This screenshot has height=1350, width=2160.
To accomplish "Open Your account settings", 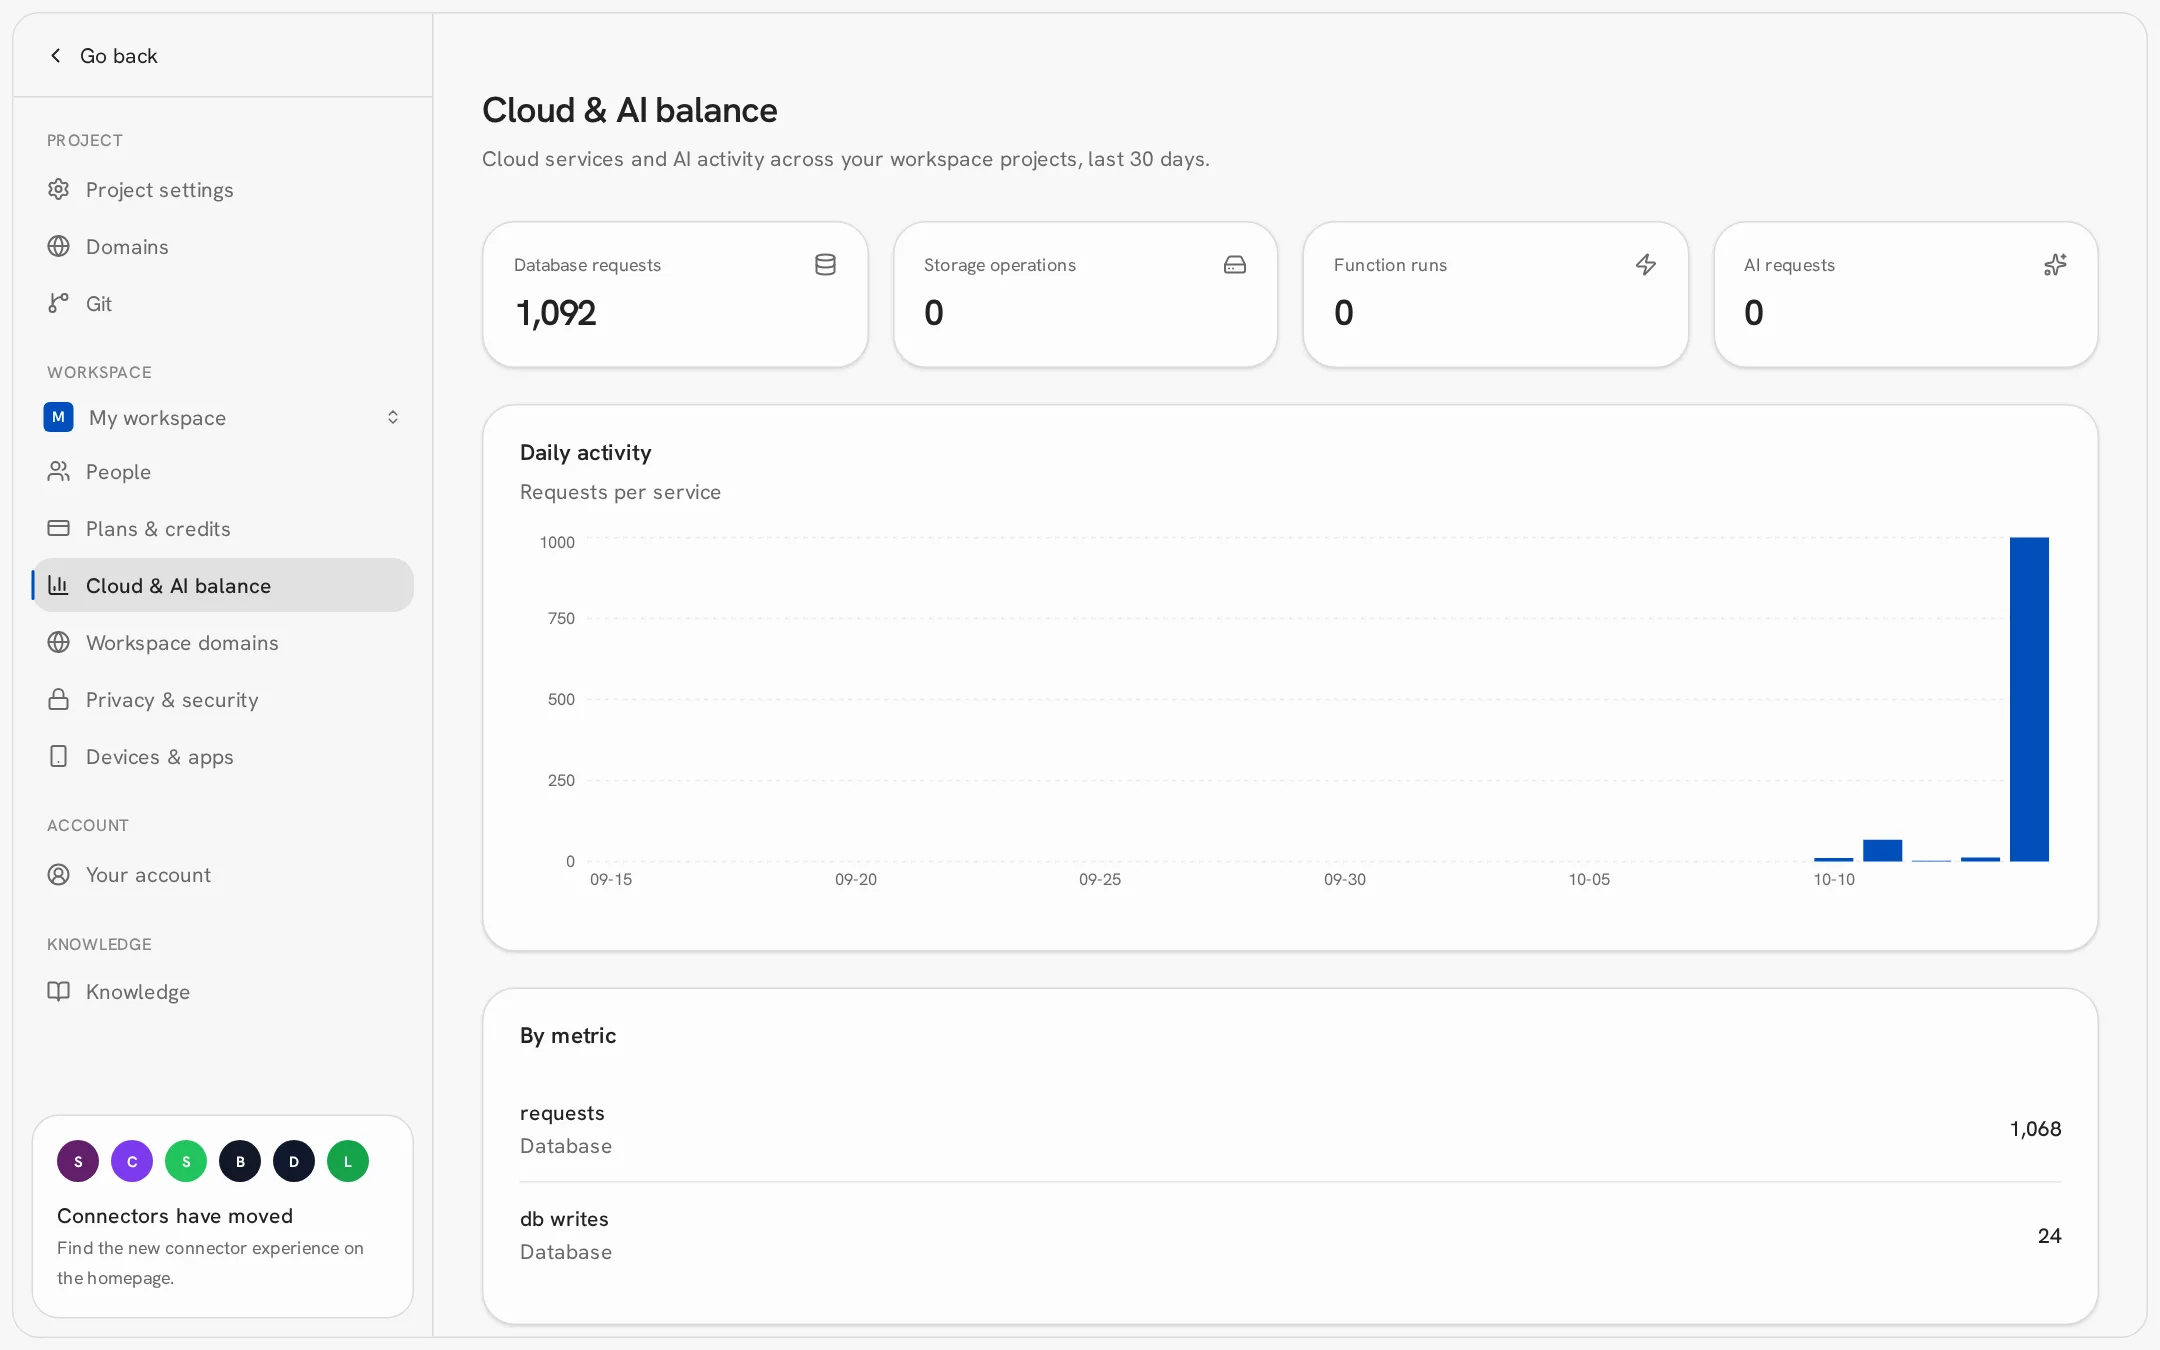I will click(x=223, y=874).
